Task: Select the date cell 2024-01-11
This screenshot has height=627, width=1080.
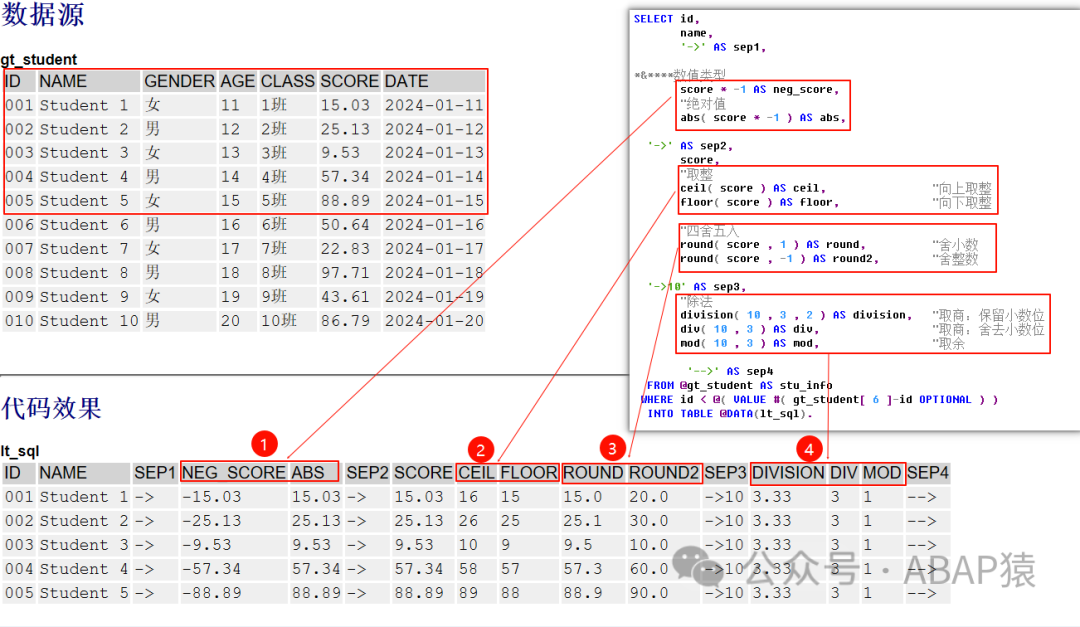Action: (x=434, y=105)
